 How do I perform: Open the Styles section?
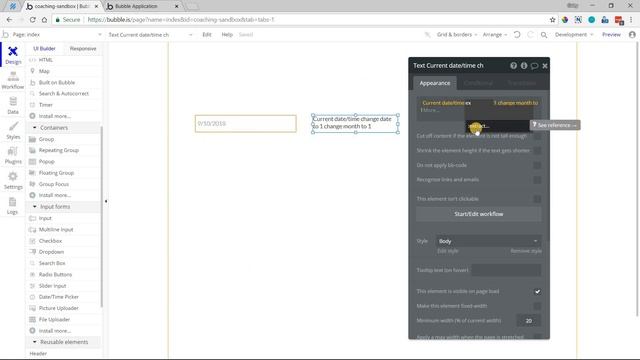pos(13,131)
